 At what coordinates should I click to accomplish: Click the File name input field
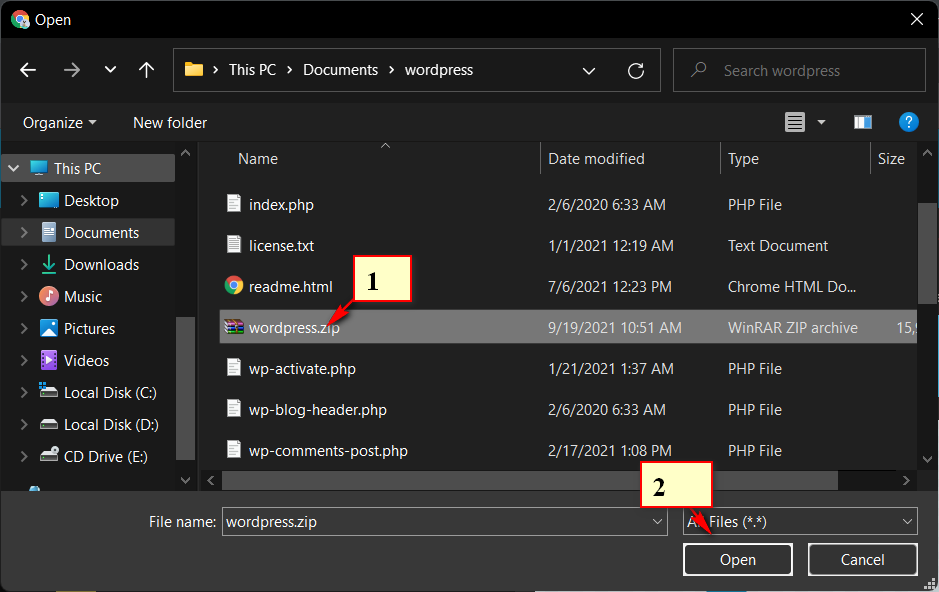coord(444,522)
